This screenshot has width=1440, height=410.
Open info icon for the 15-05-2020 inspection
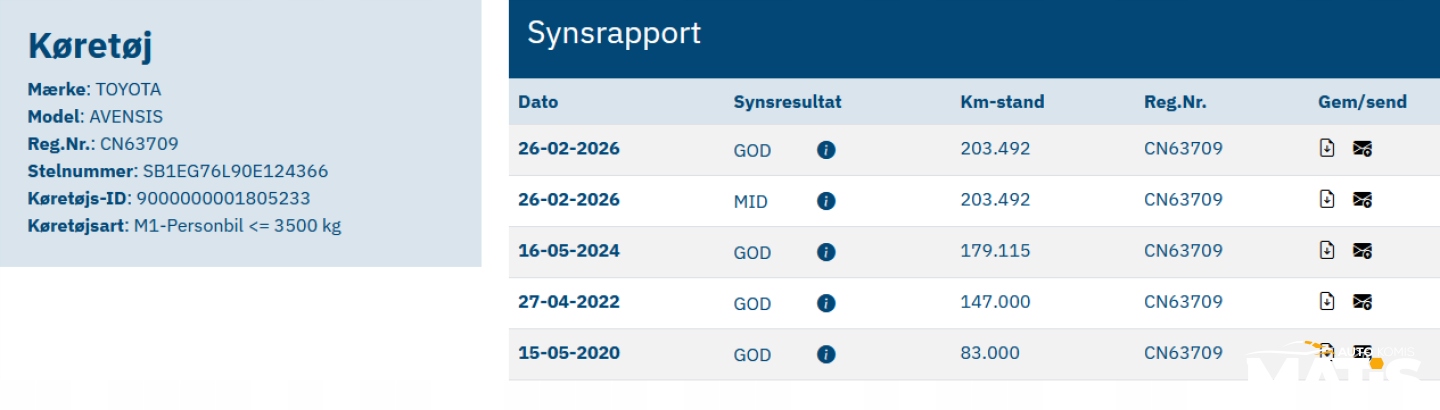coord(826,354)
